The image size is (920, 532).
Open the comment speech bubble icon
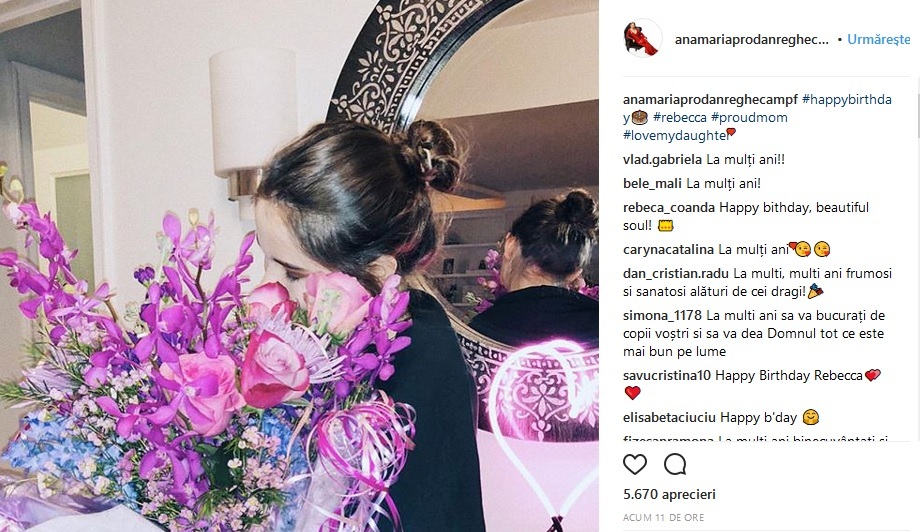point(675,465)
